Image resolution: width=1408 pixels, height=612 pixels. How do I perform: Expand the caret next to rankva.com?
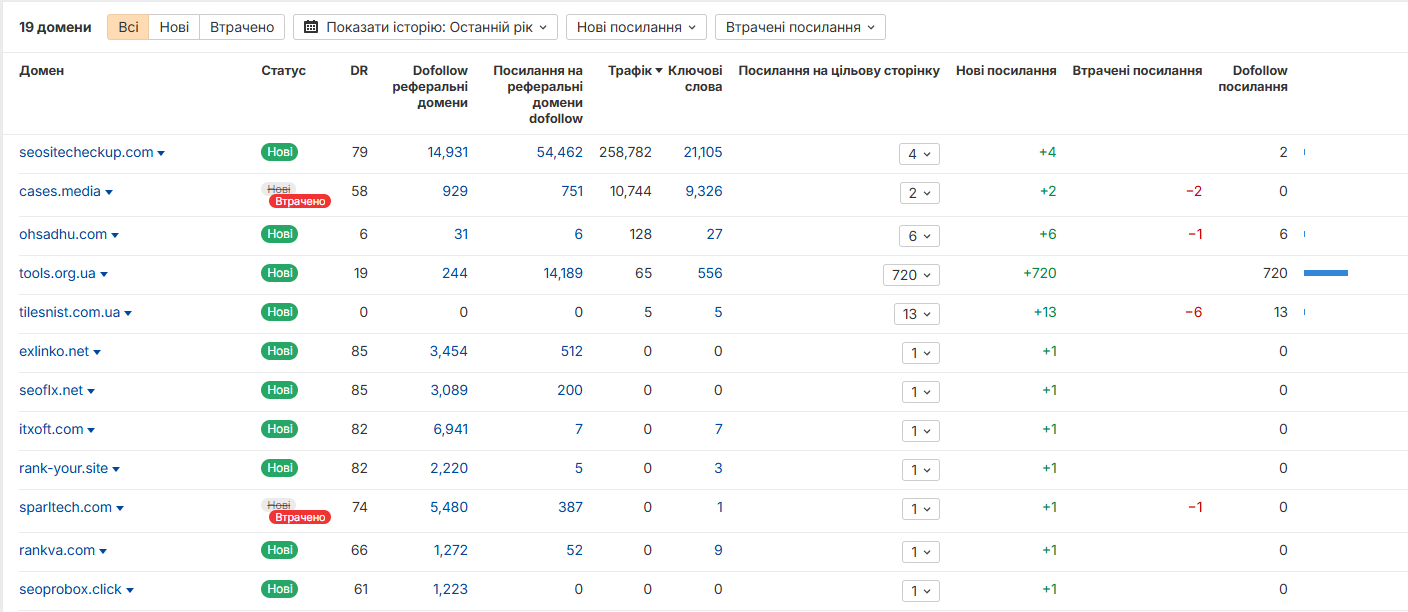[x=103, y=551]
